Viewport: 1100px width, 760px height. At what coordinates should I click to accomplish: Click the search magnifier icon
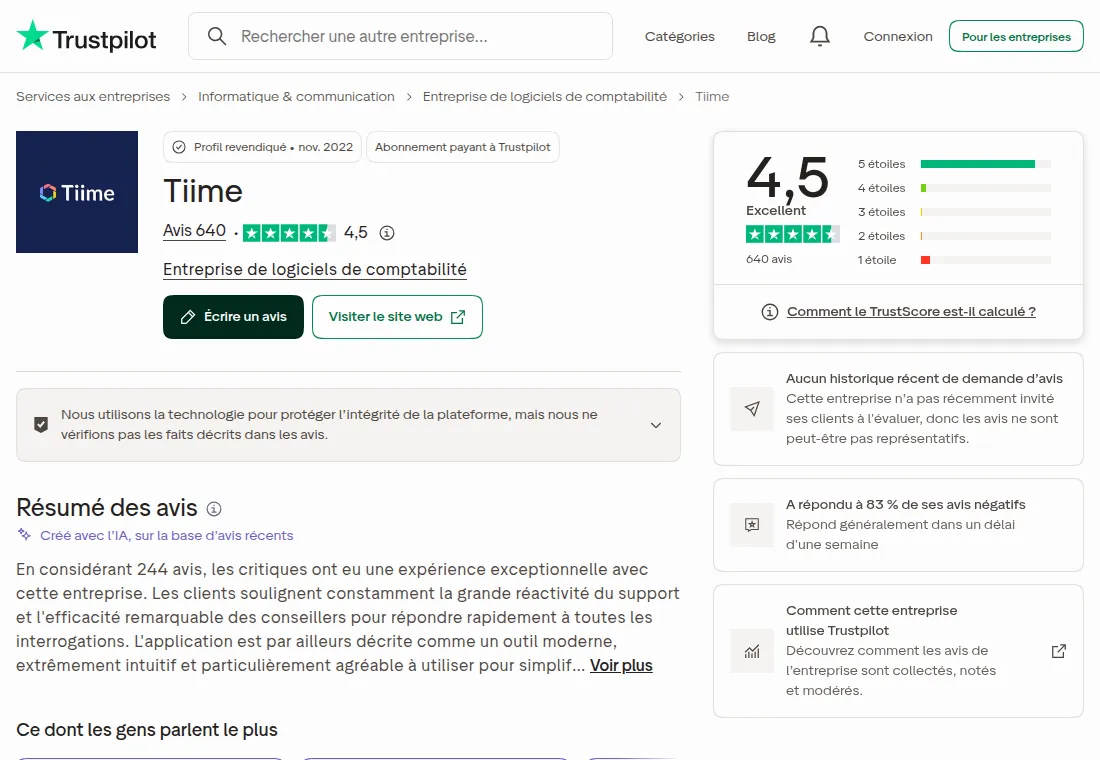pos(217,36)
